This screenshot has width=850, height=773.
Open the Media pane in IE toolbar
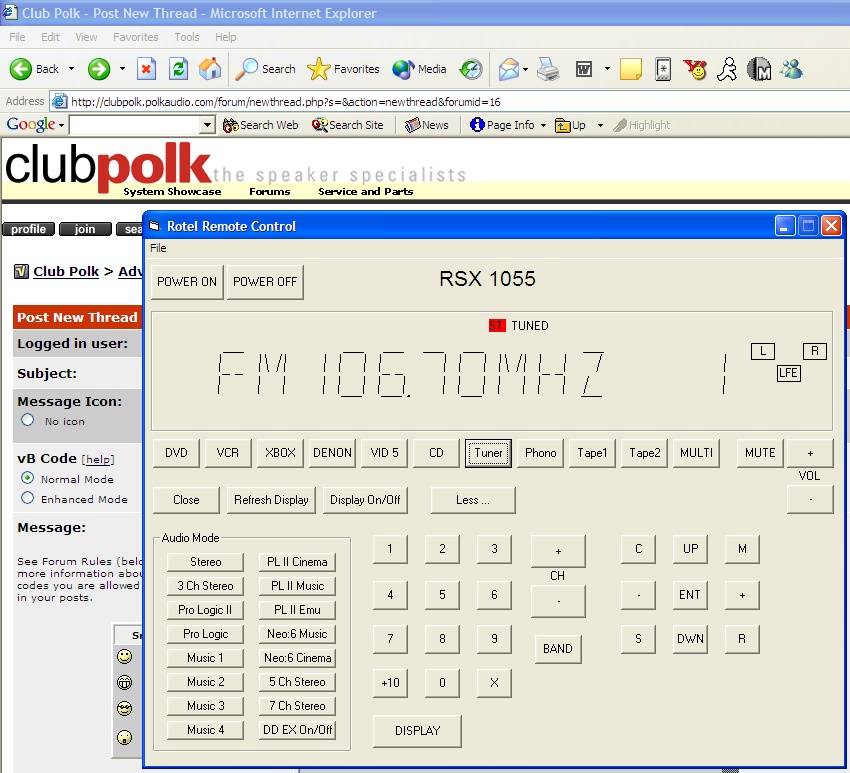(419, 69)
